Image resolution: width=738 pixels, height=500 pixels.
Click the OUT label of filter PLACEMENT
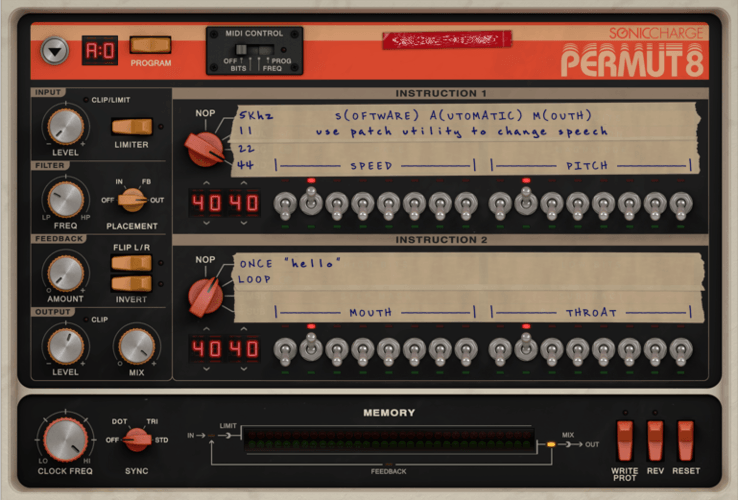[157, 200]
